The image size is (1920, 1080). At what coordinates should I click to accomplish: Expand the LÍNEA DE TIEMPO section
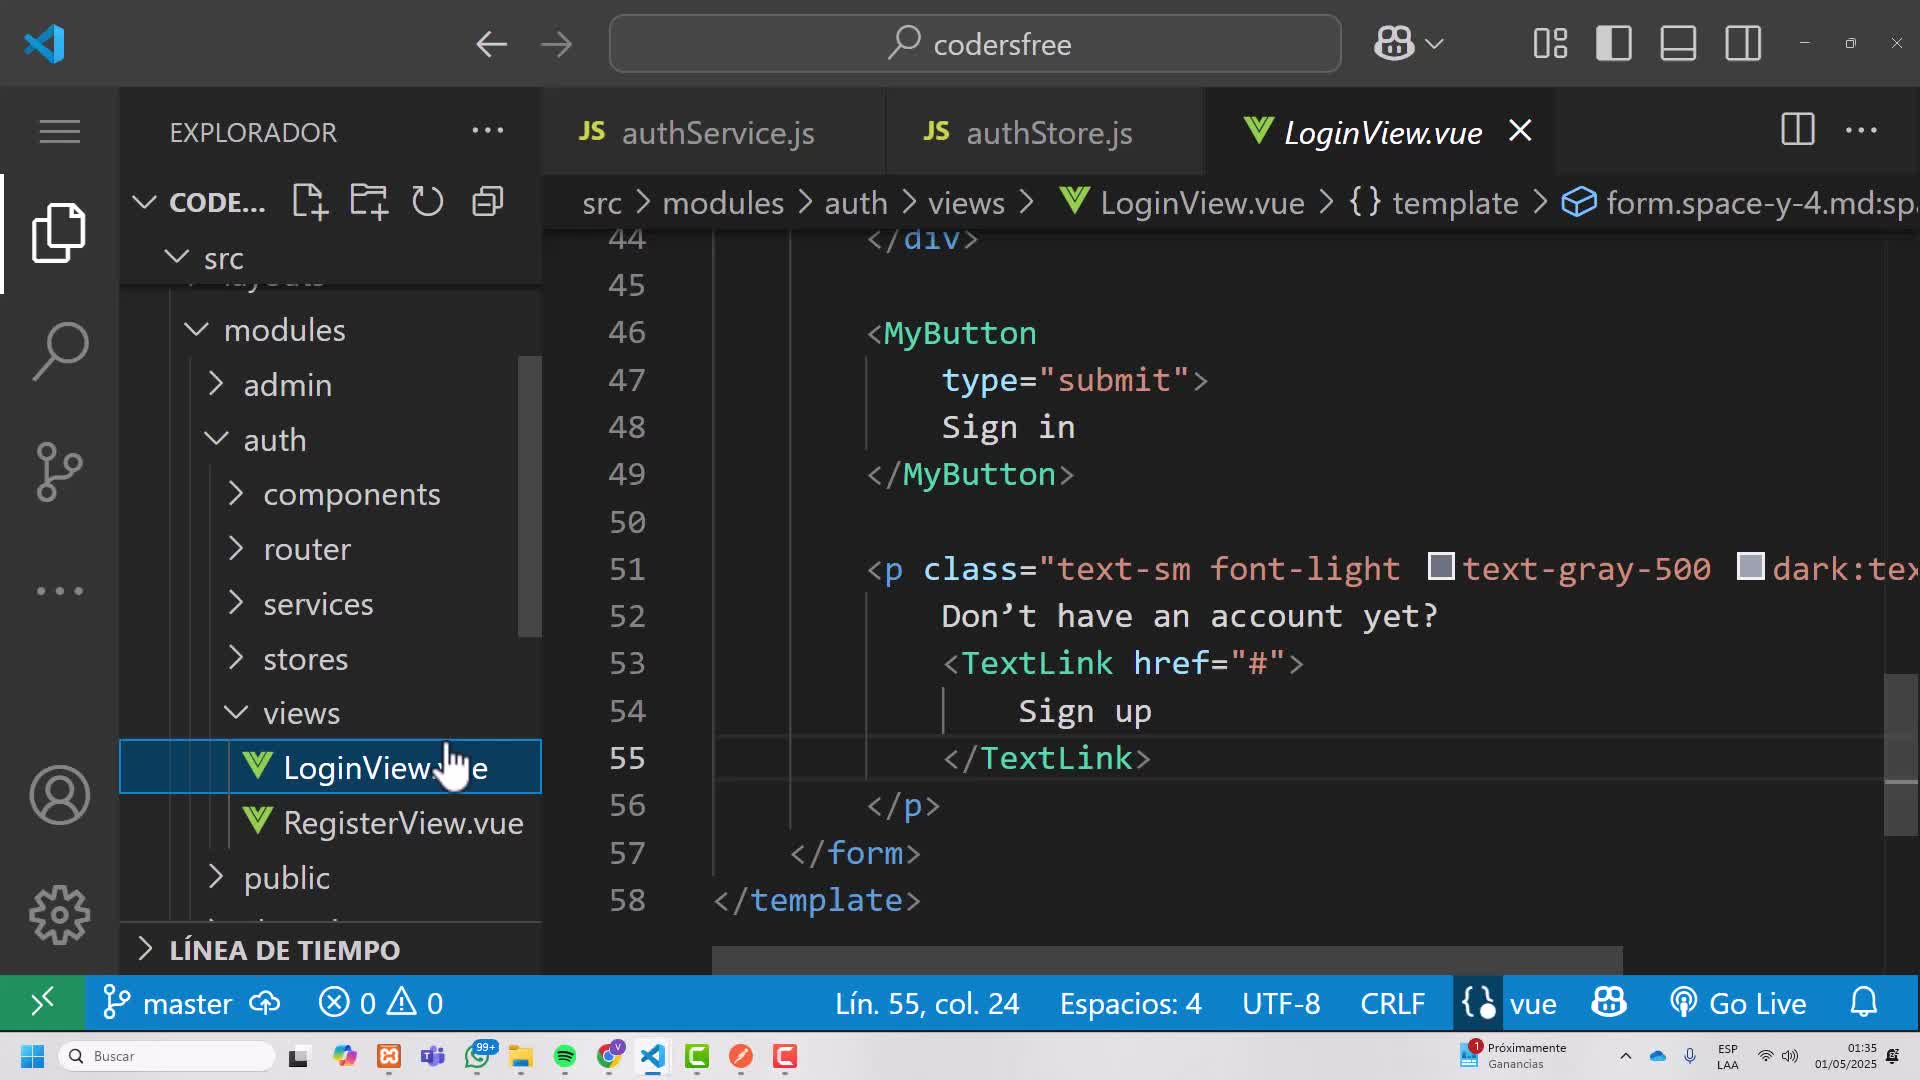[x=330, y=949]
